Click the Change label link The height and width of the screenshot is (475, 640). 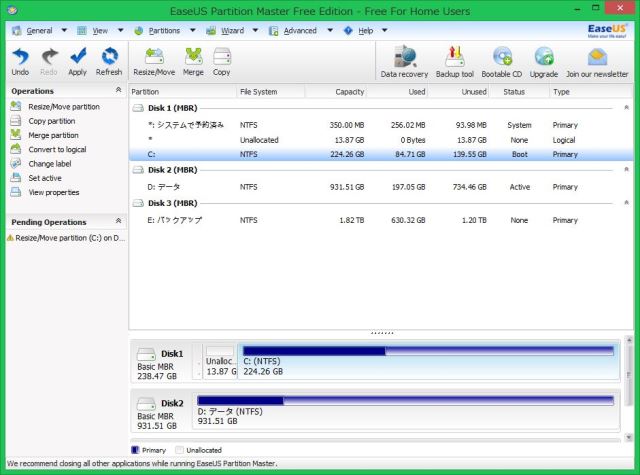coord(50,164)
